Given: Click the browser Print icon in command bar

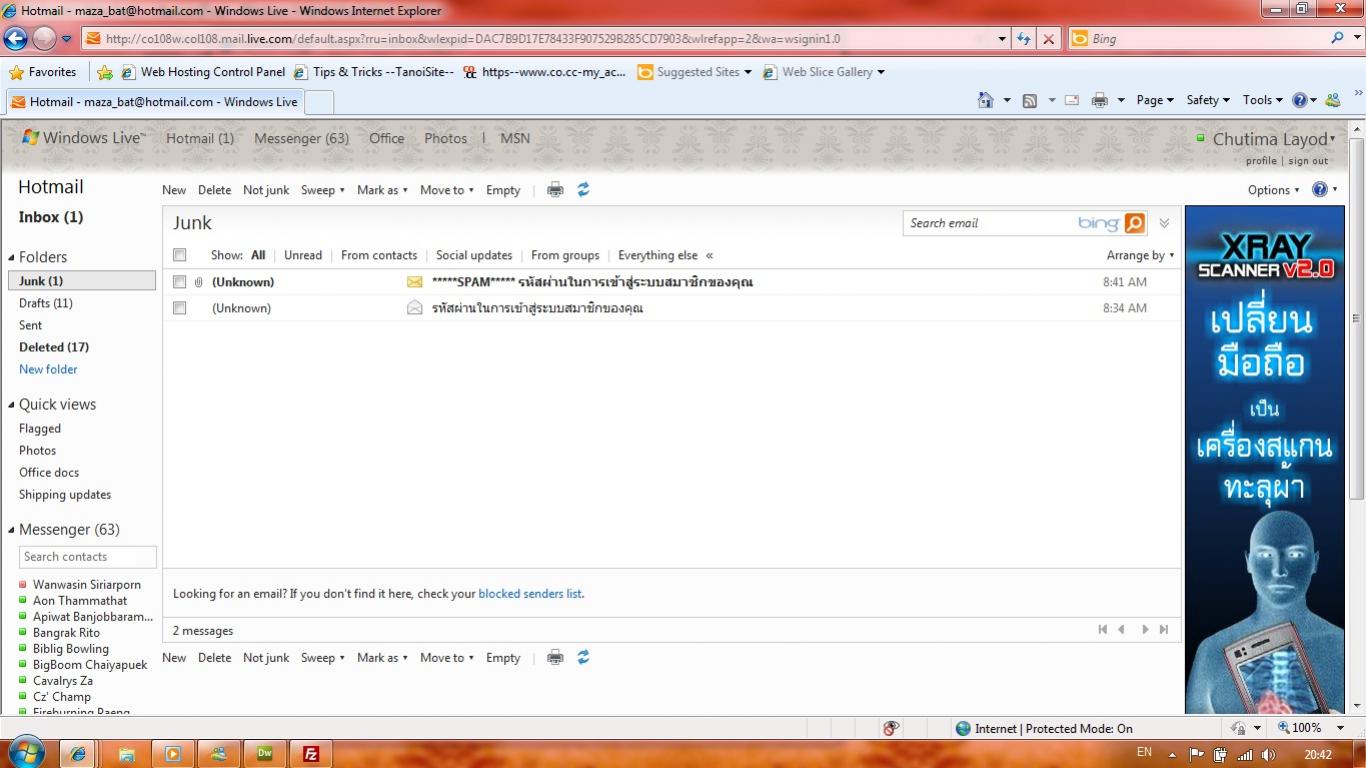Looking at the screenshot, I should pyautogui.click(x=1100, y=100).
